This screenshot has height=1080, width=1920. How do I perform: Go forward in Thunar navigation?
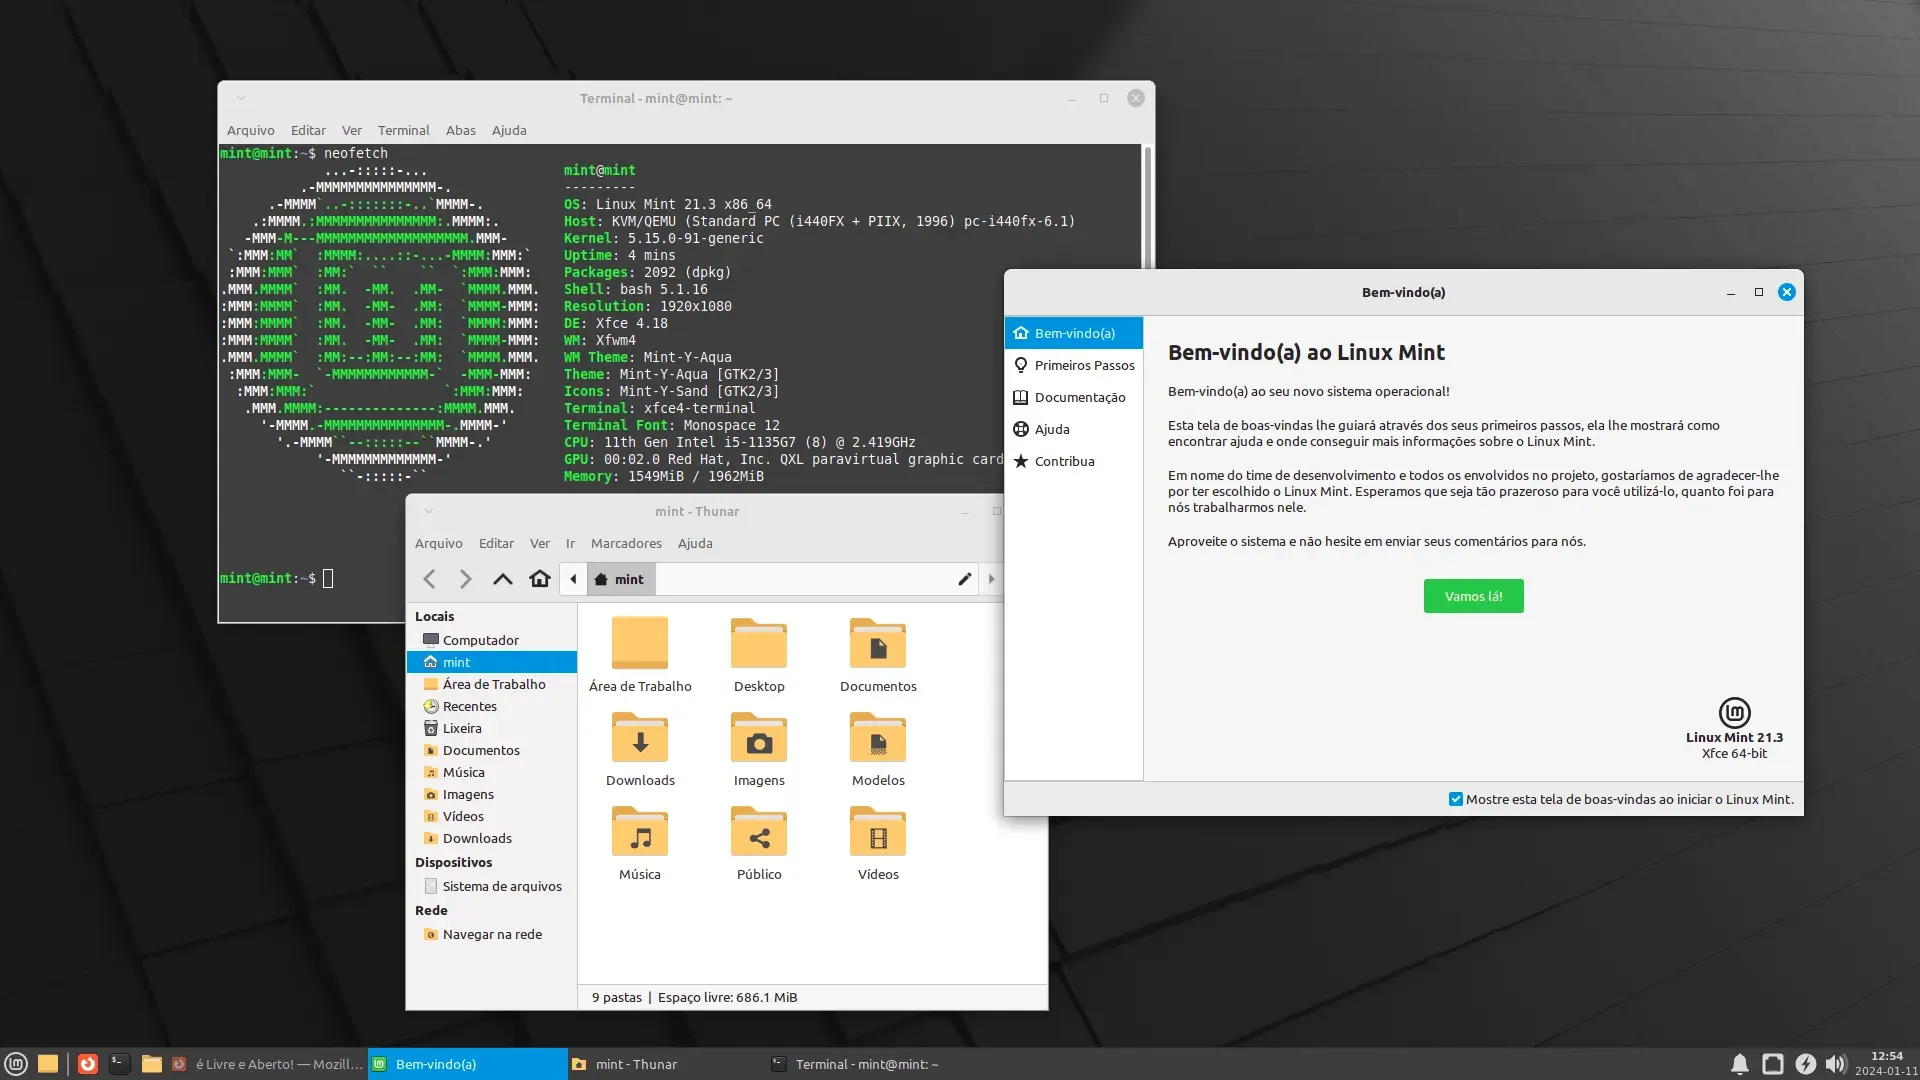pos(465,579)
